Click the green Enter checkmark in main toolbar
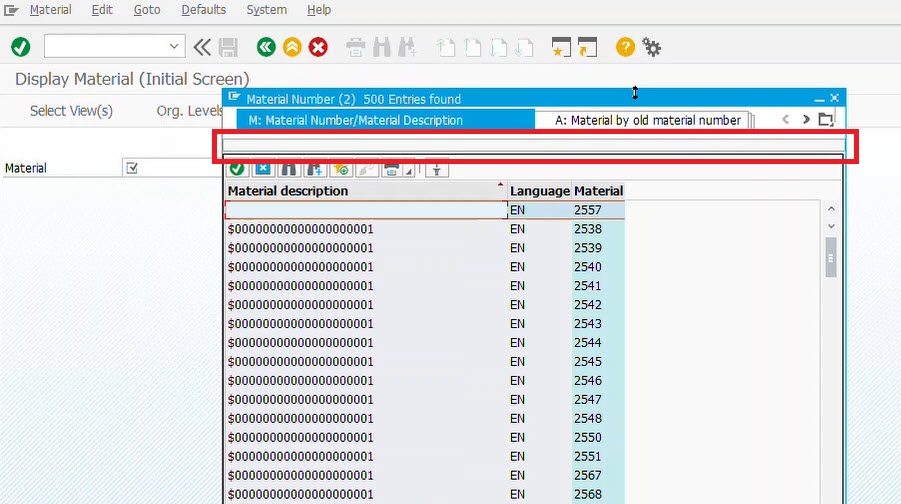 (21, 47)
